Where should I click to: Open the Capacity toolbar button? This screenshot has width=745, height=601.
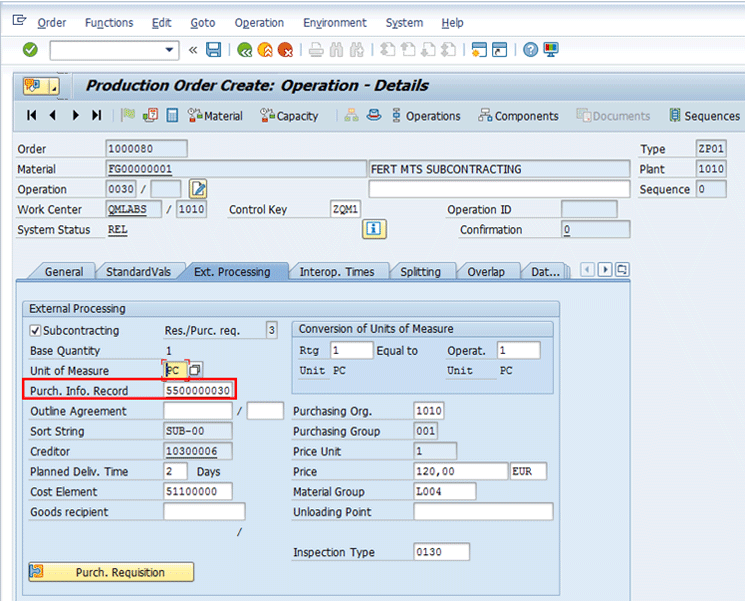click(x=289, y=116)
